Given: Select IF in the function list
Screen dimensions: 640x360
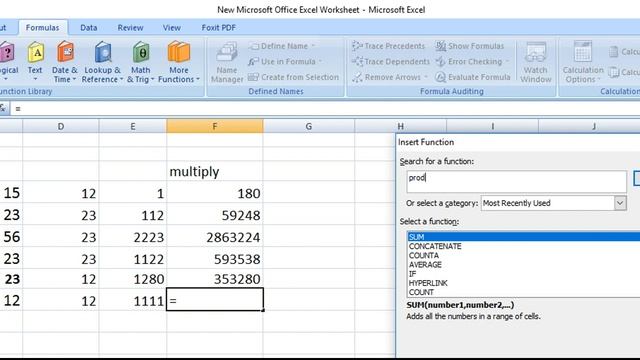Looking at the screenshot, I should pos(524,274).
